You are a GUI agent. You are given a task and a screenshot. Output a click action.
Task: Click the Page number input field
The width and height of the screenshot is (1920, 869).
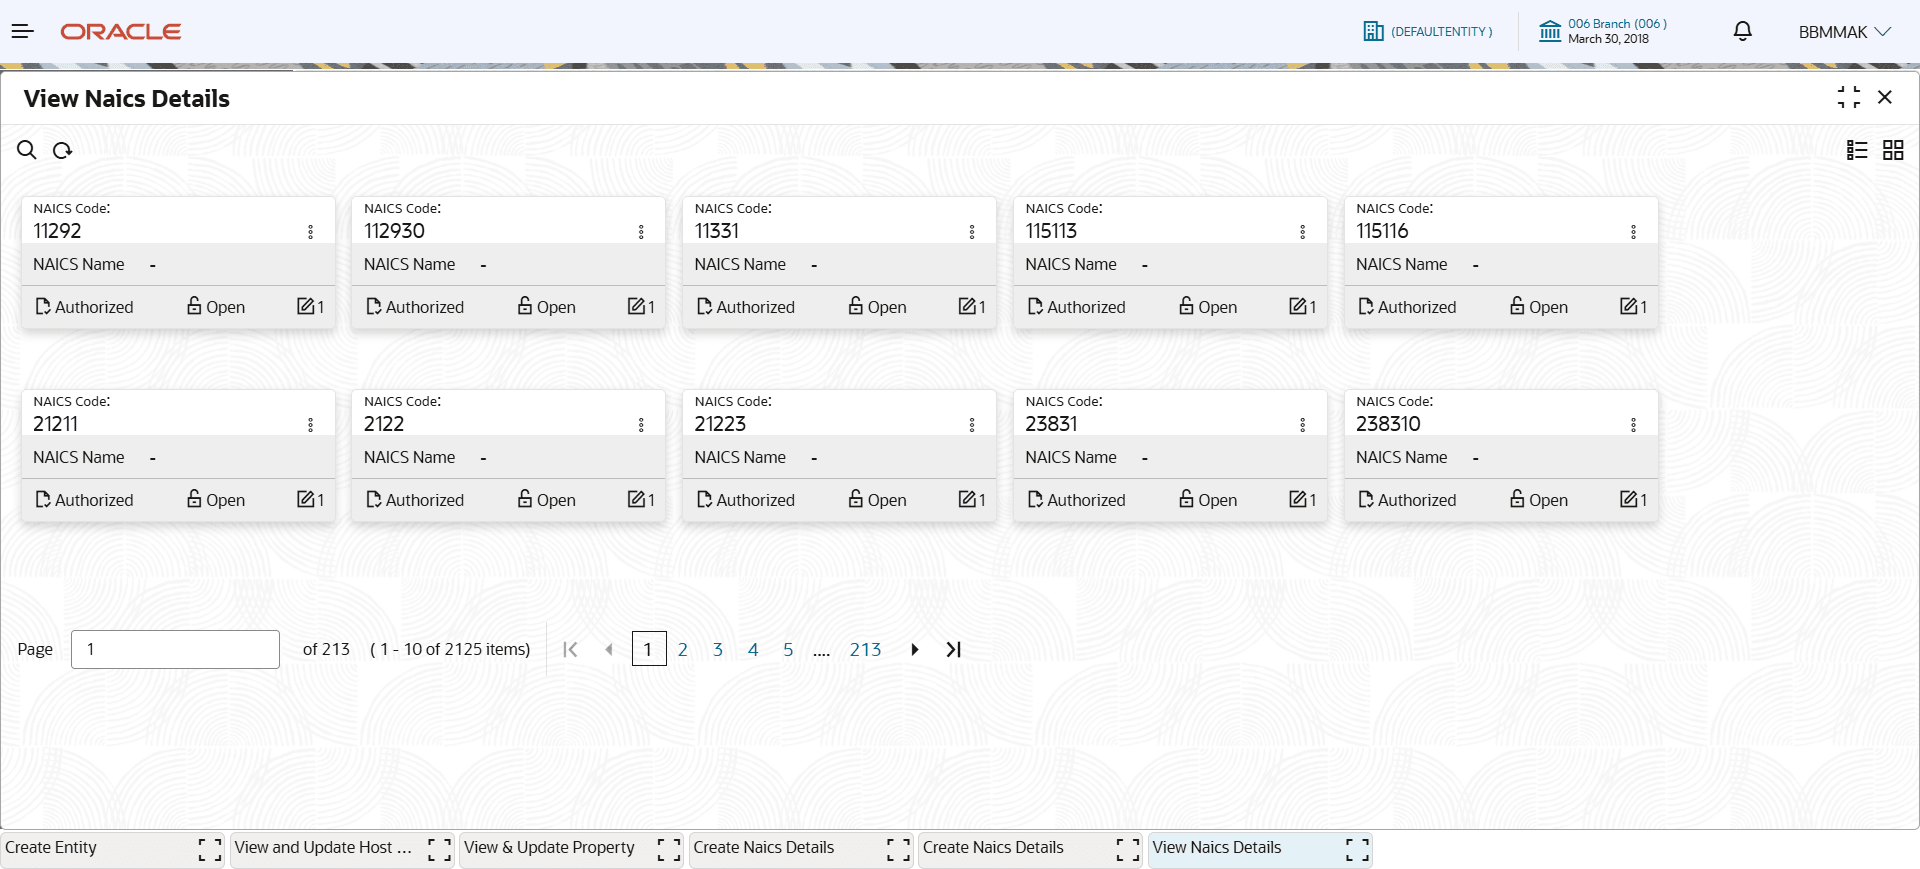175,649
